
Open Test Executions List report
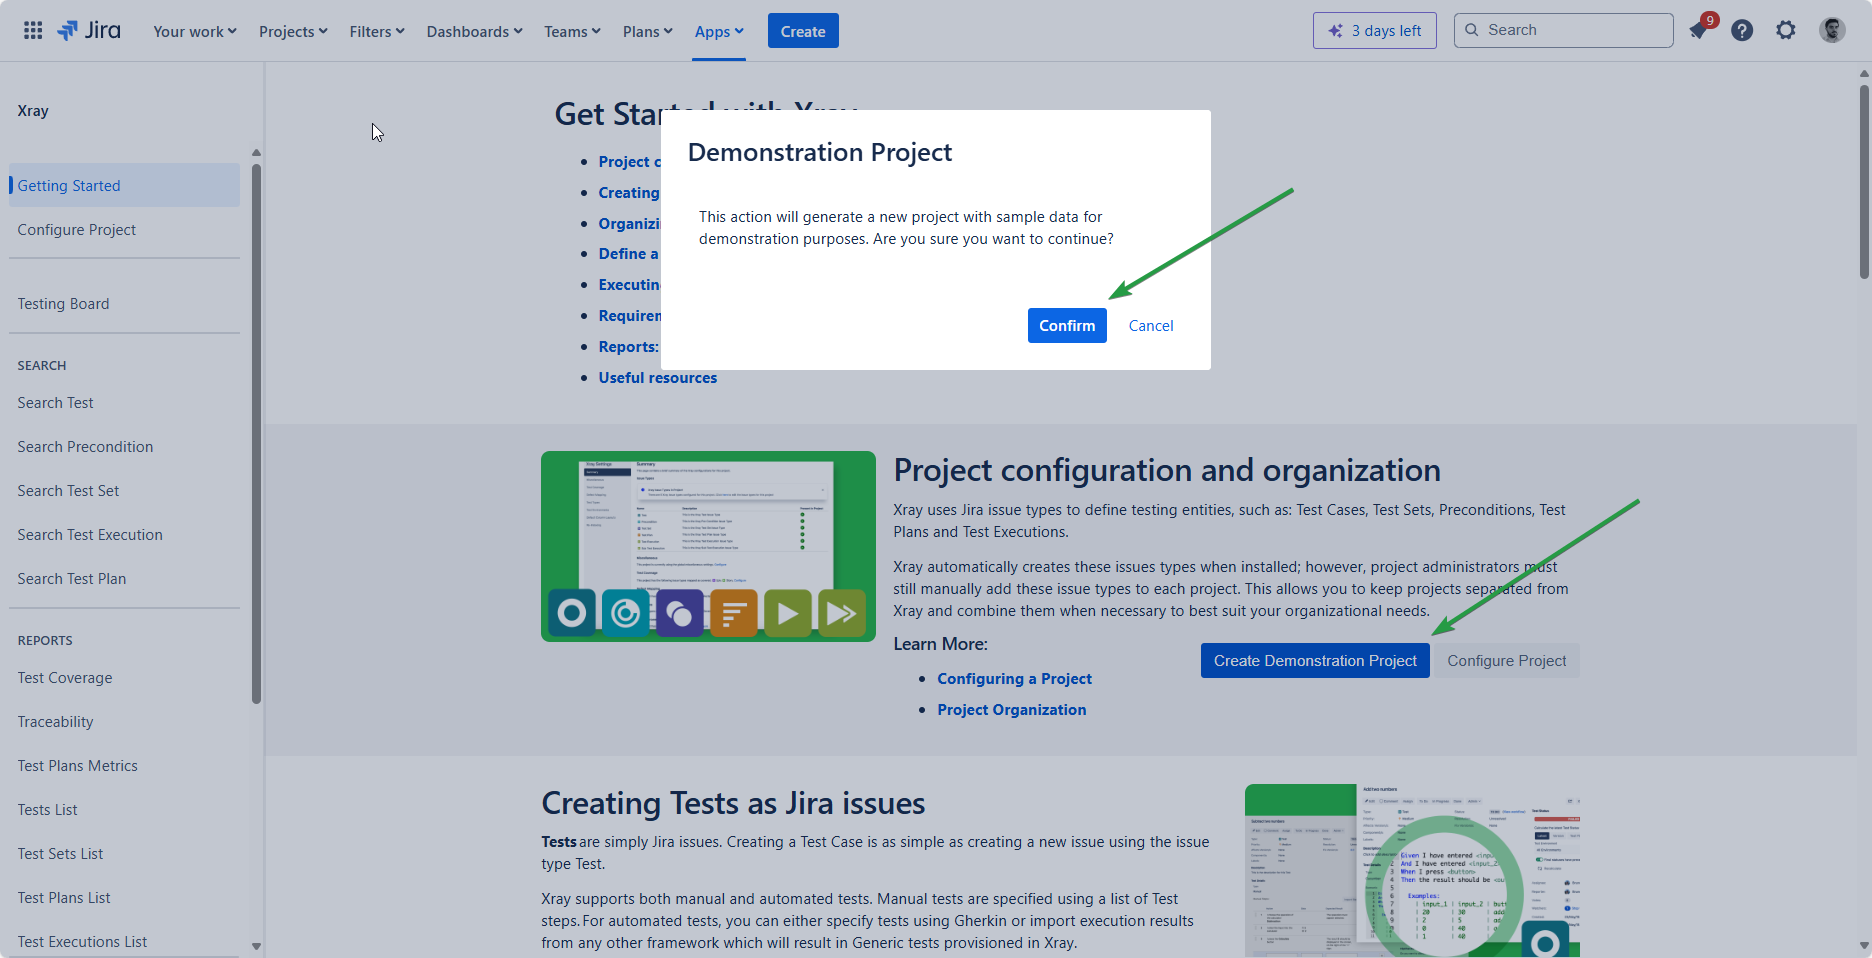coord(124,941)
